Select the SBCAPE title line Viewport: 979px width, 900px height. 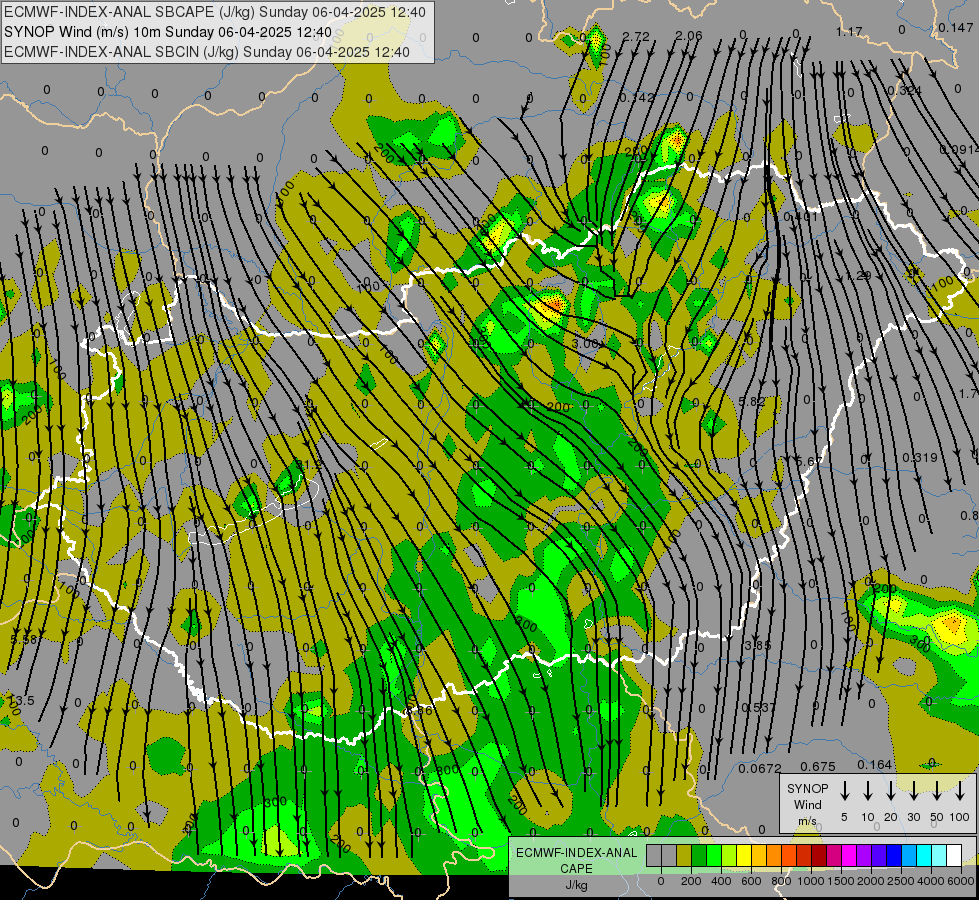215,12
